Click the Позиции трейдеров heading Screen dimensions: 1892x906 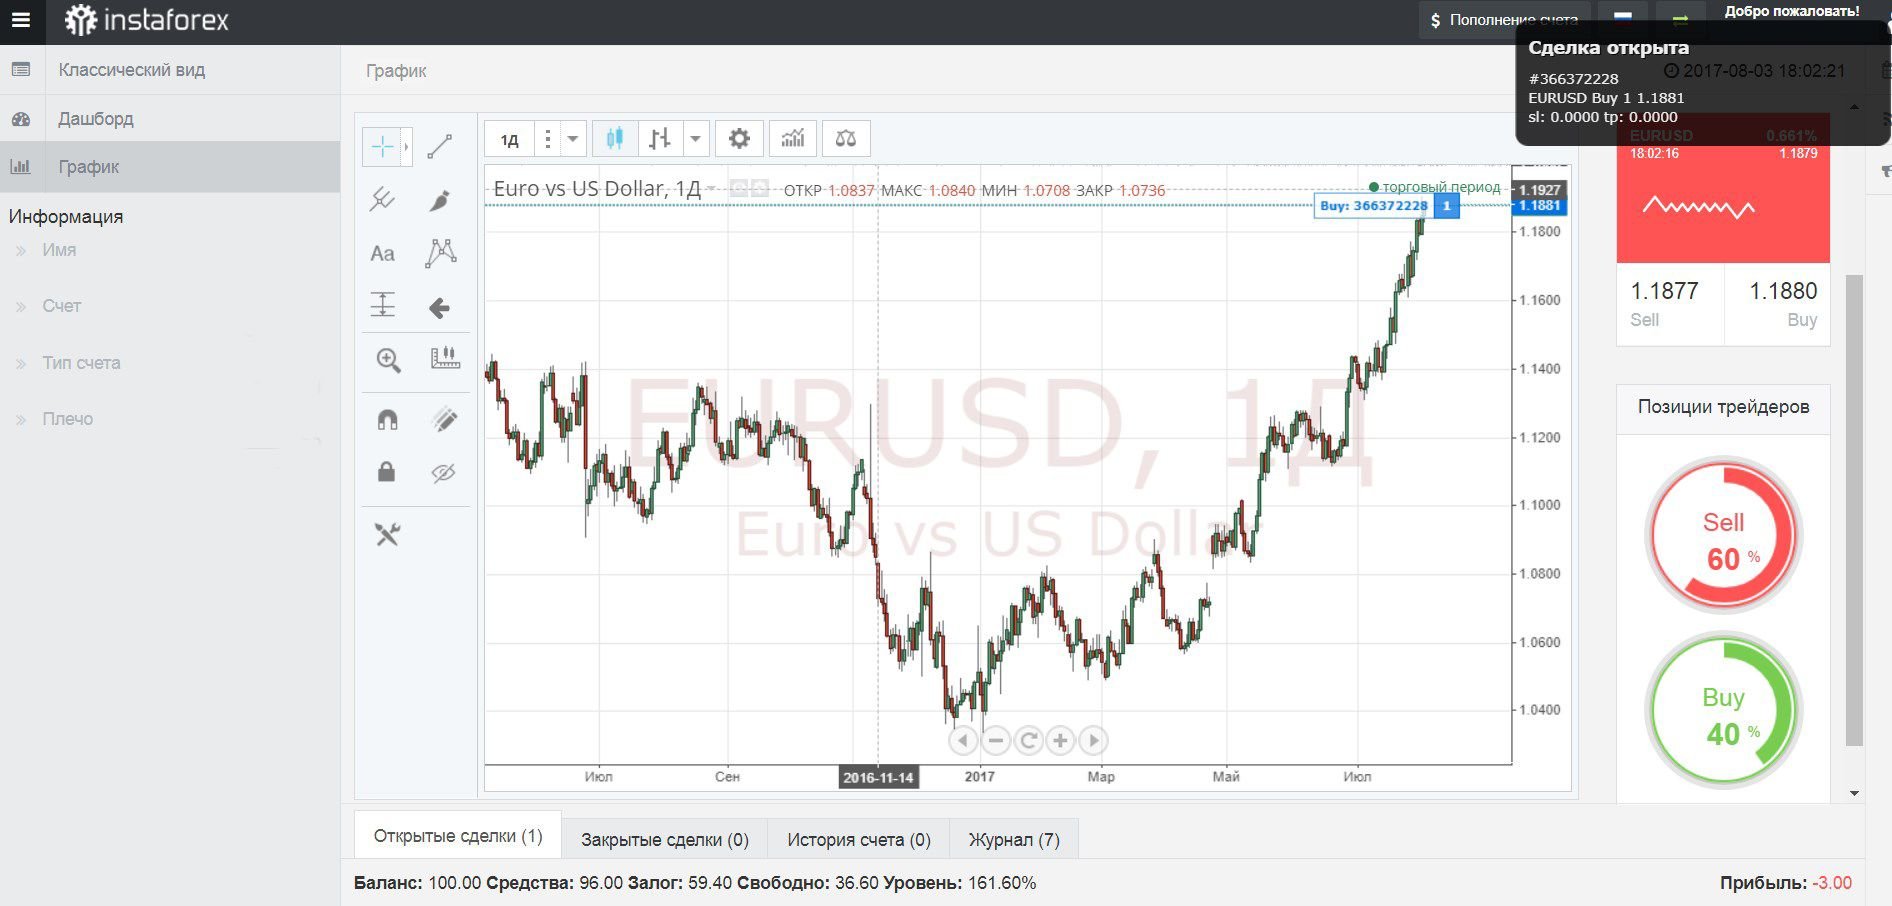1723,407
